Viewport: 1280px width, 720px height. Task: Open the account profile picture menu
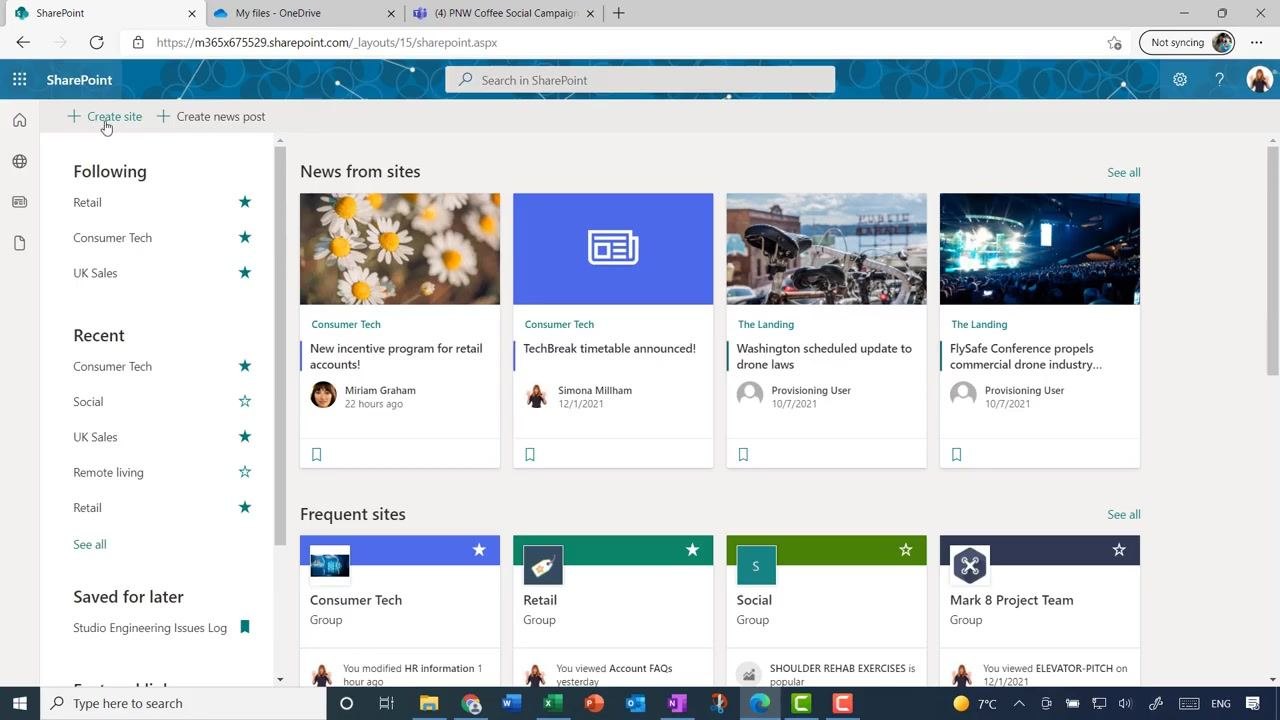[1259, 80]
